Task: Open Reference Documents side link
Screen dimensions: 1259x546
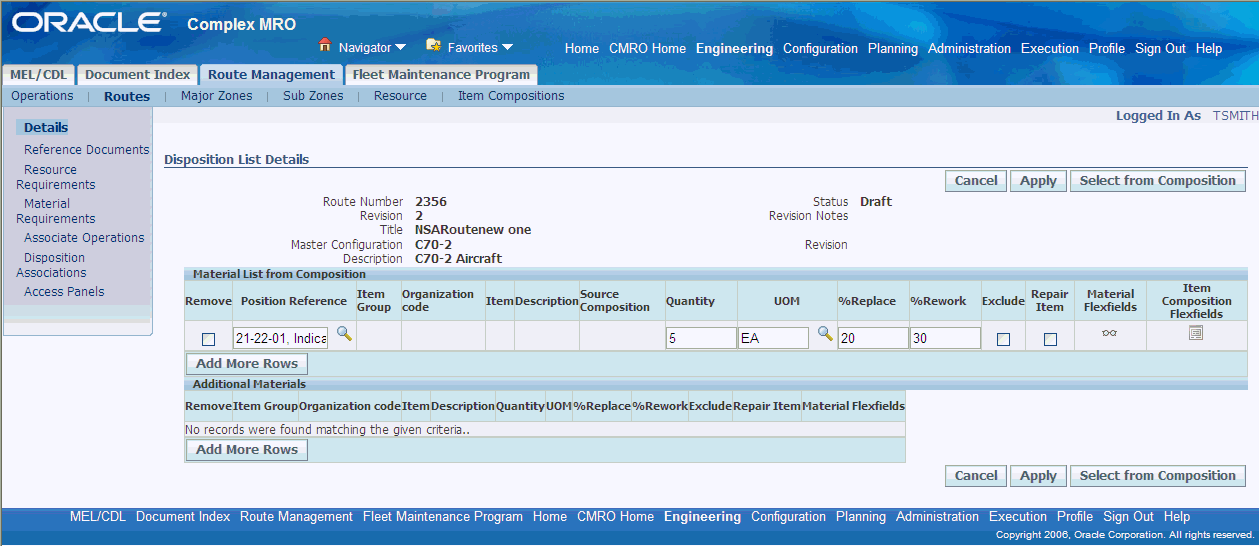Action: pyautogui.click(x=87, y=149)
